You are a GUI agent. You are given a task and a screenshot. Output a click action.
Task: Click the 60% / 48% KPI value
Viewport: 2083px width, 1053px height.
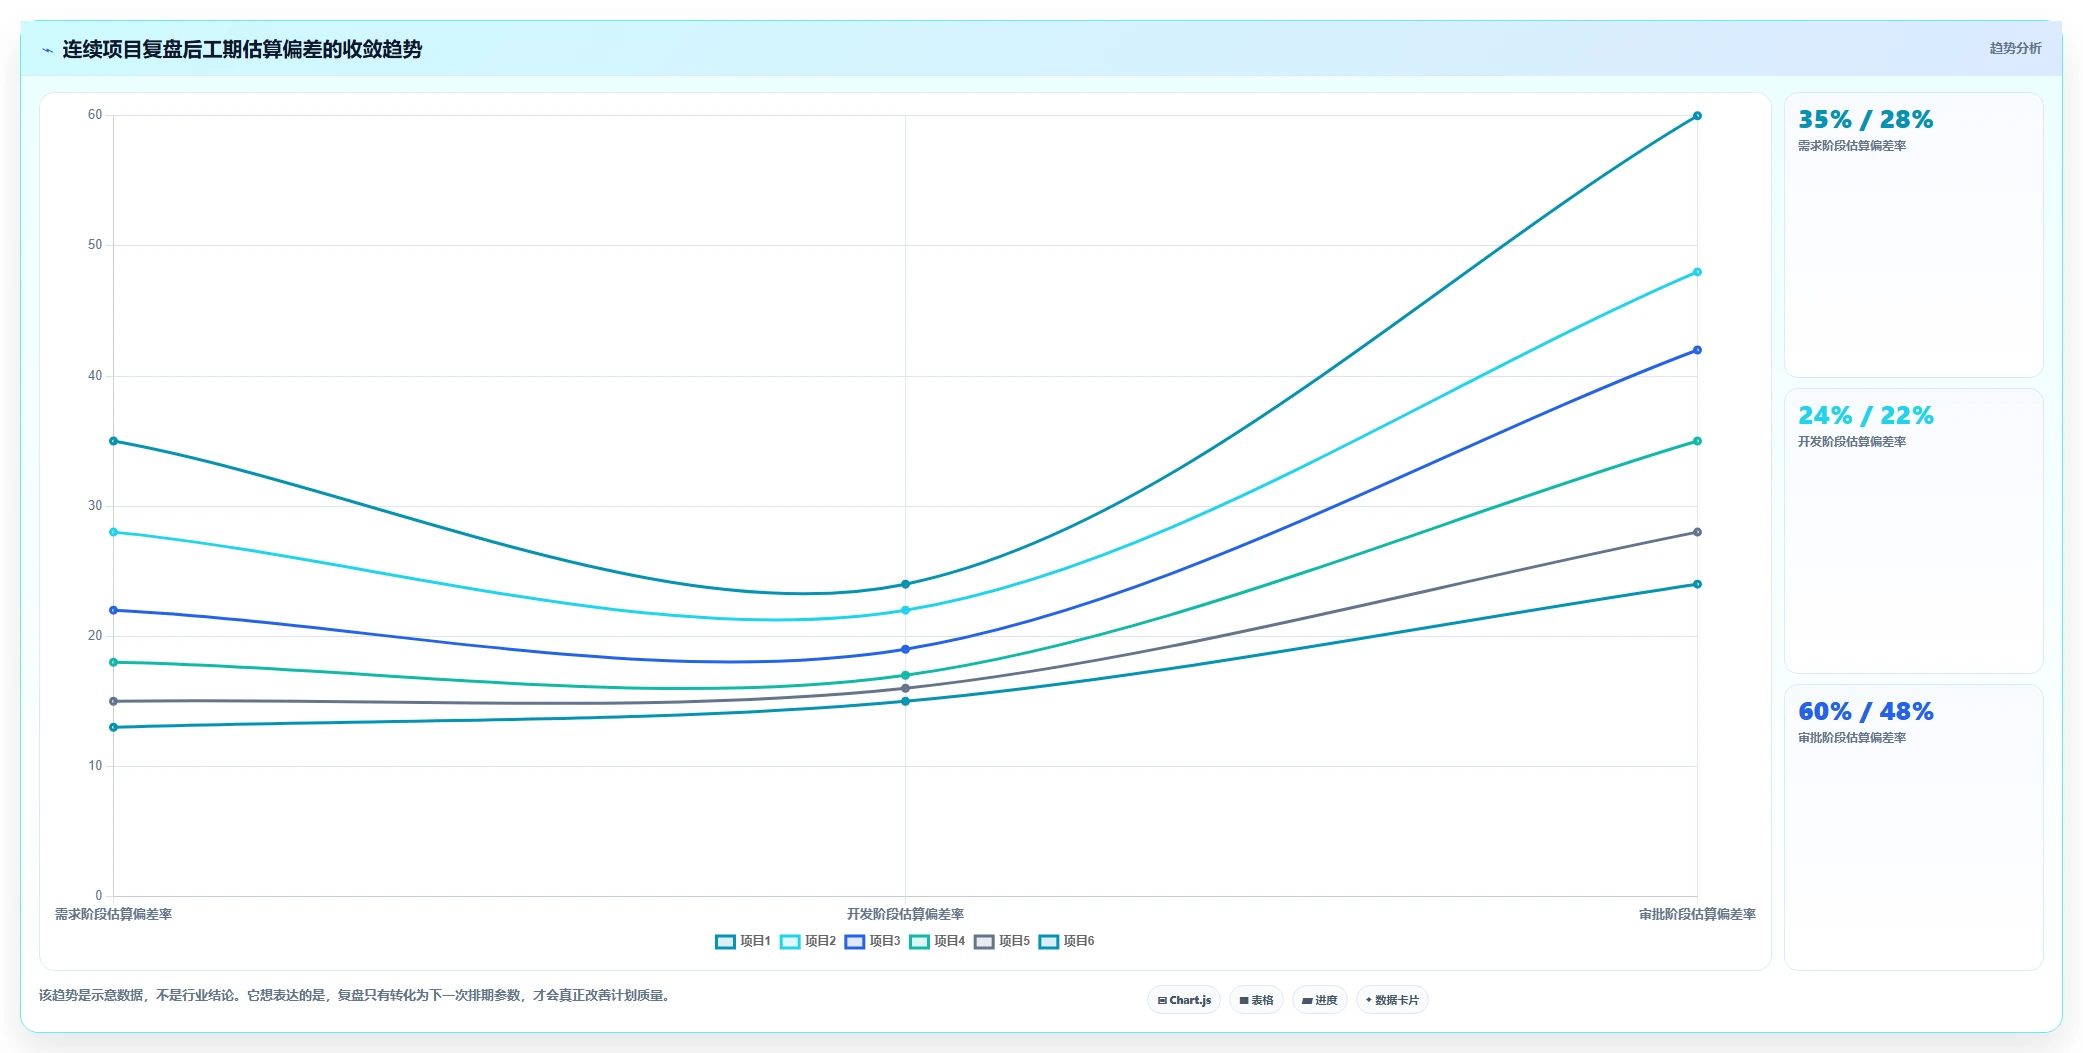(1865, 712)
